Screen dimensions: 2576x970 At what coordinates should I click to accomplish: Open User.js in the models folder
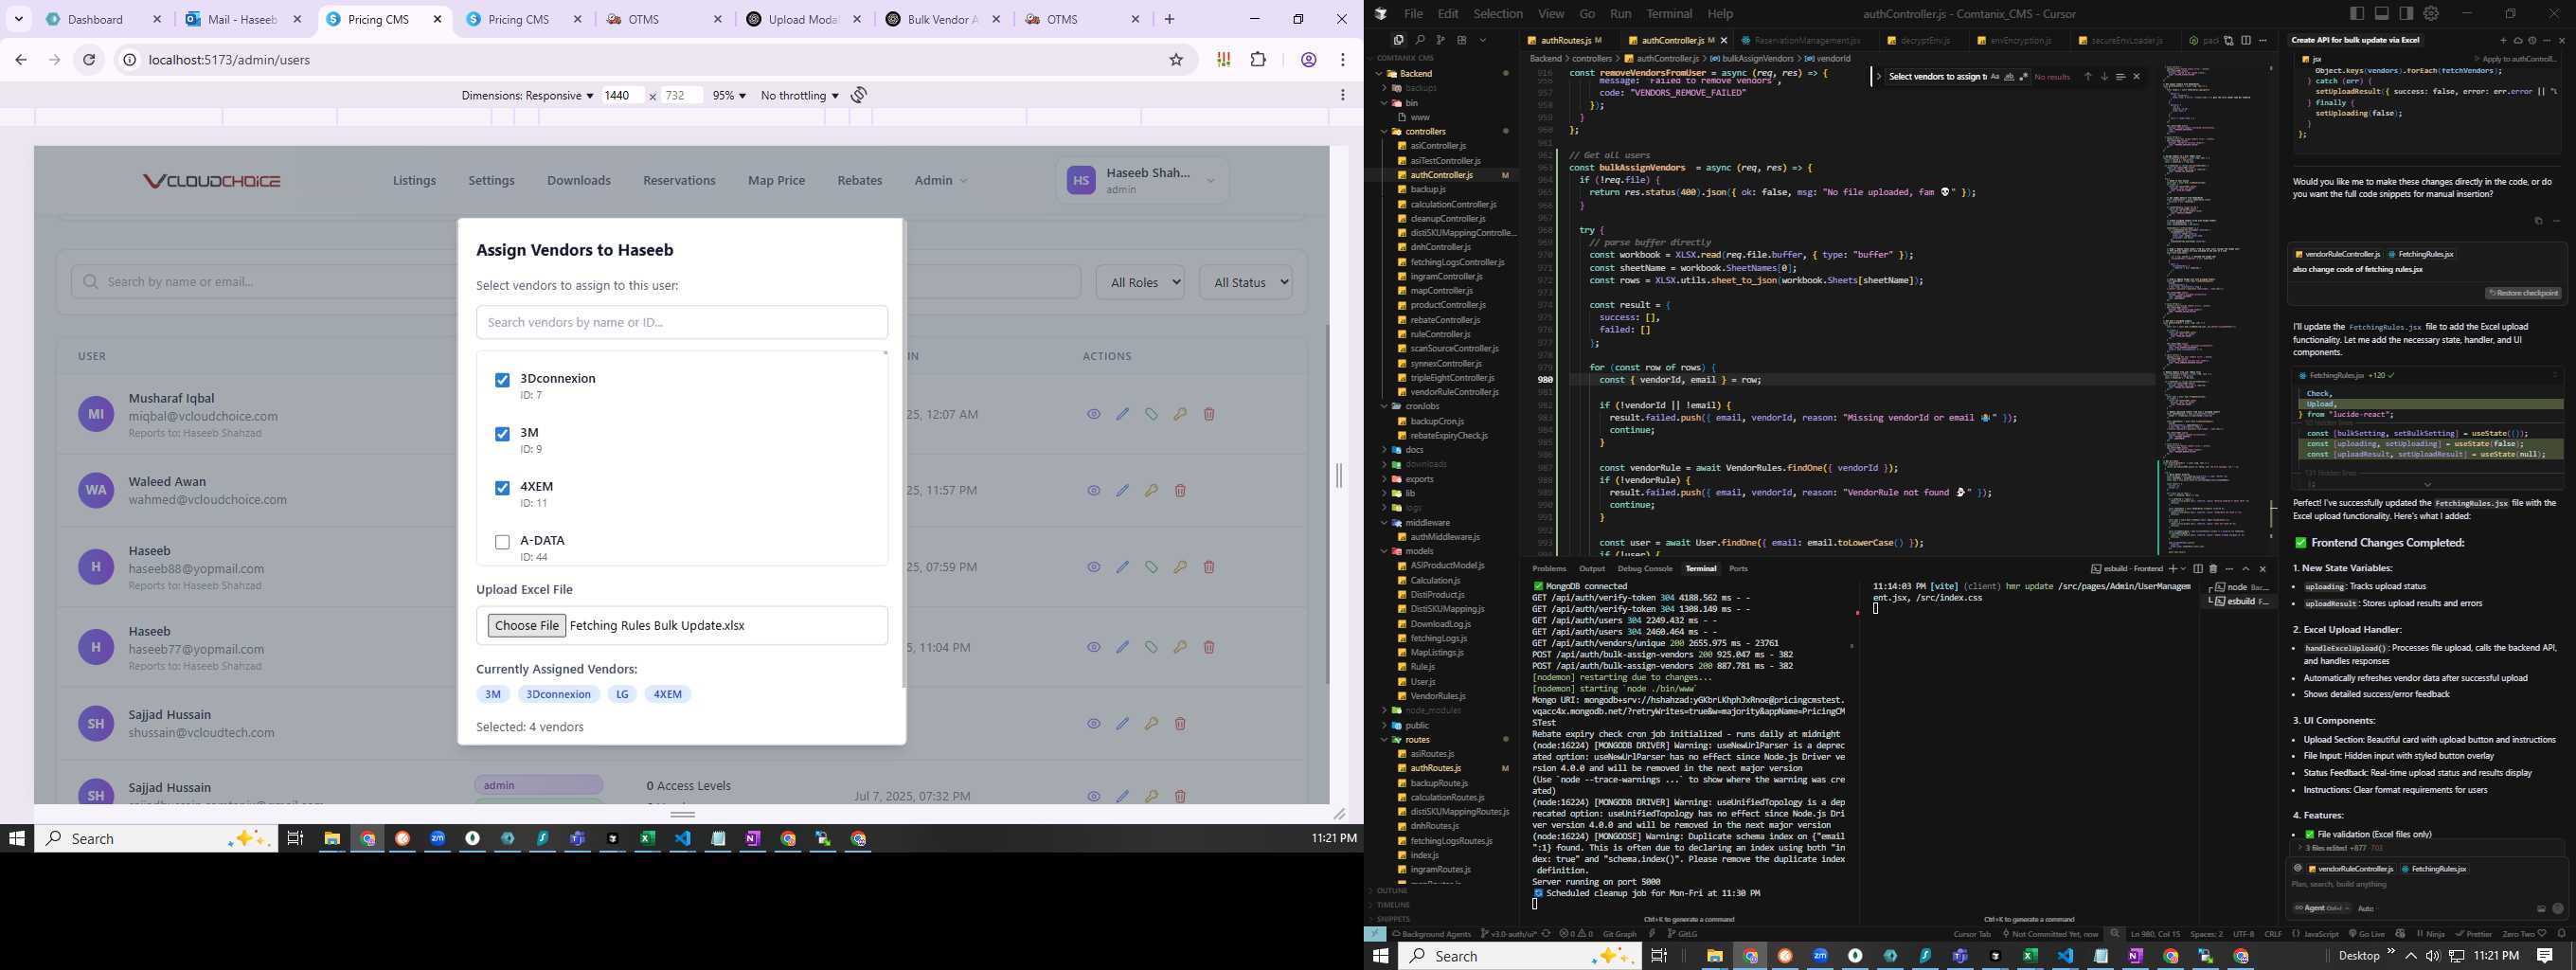click(1423, 681)
